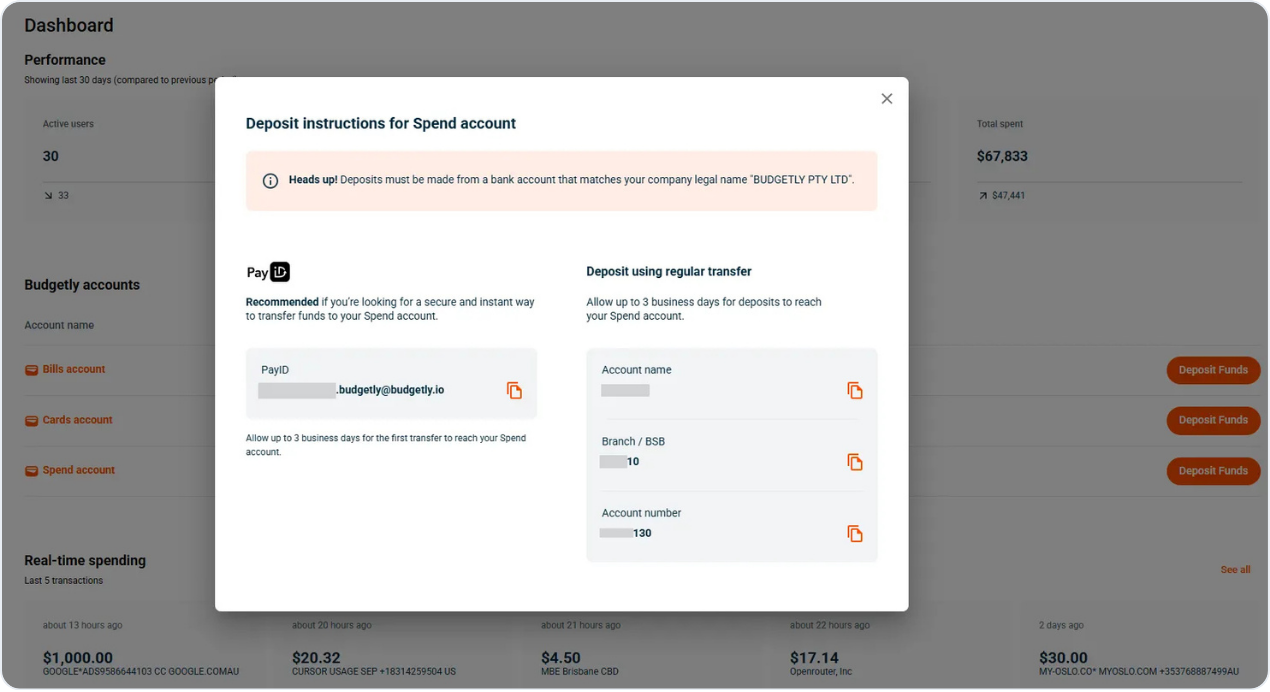Click the info icon in the Heads up banner
Image resolution: width=1270 pixels, height=692 pixels.
point(270,181)
